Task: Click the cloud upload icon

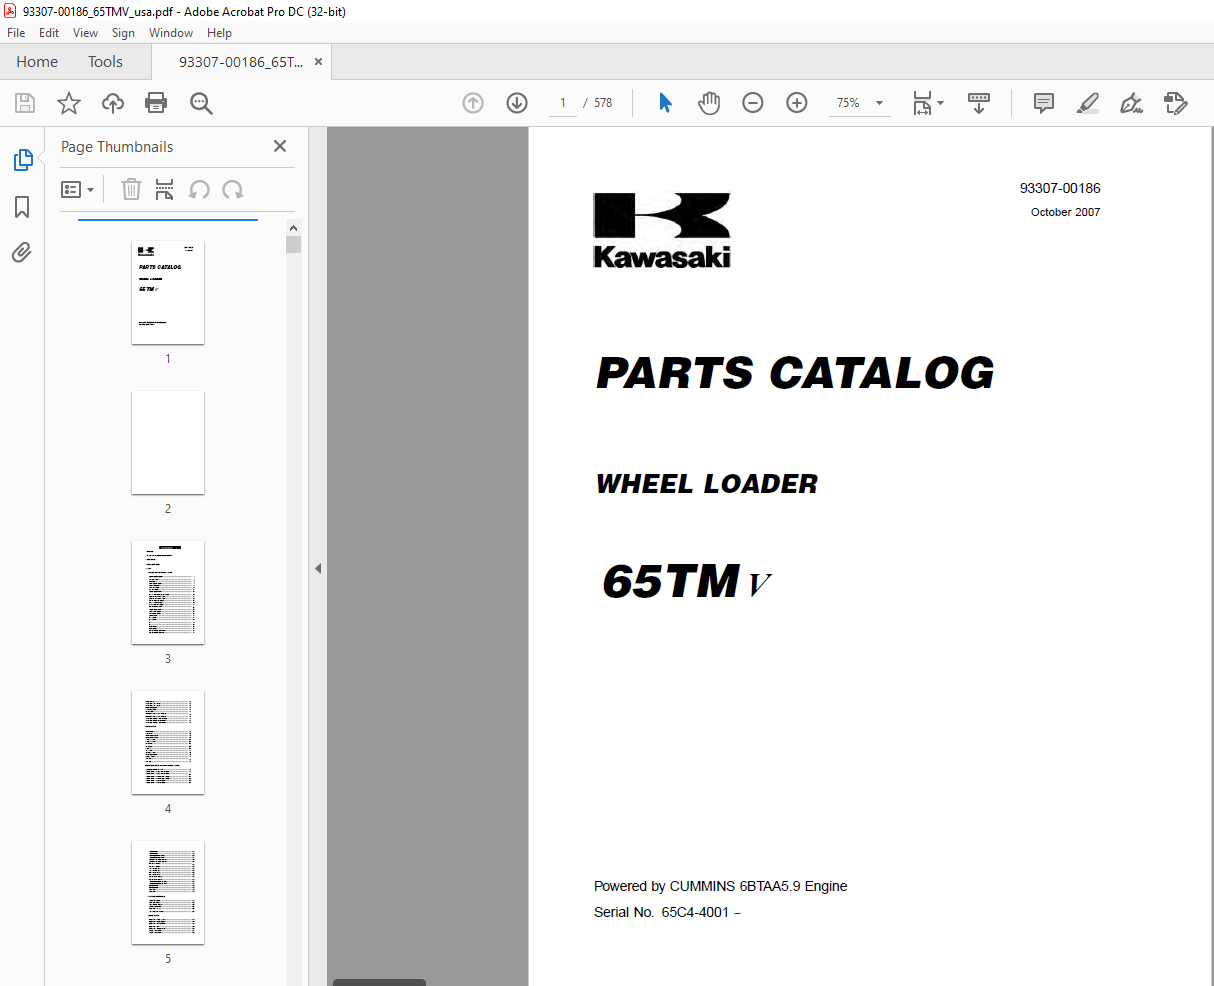Action: [x=113, y=103]
